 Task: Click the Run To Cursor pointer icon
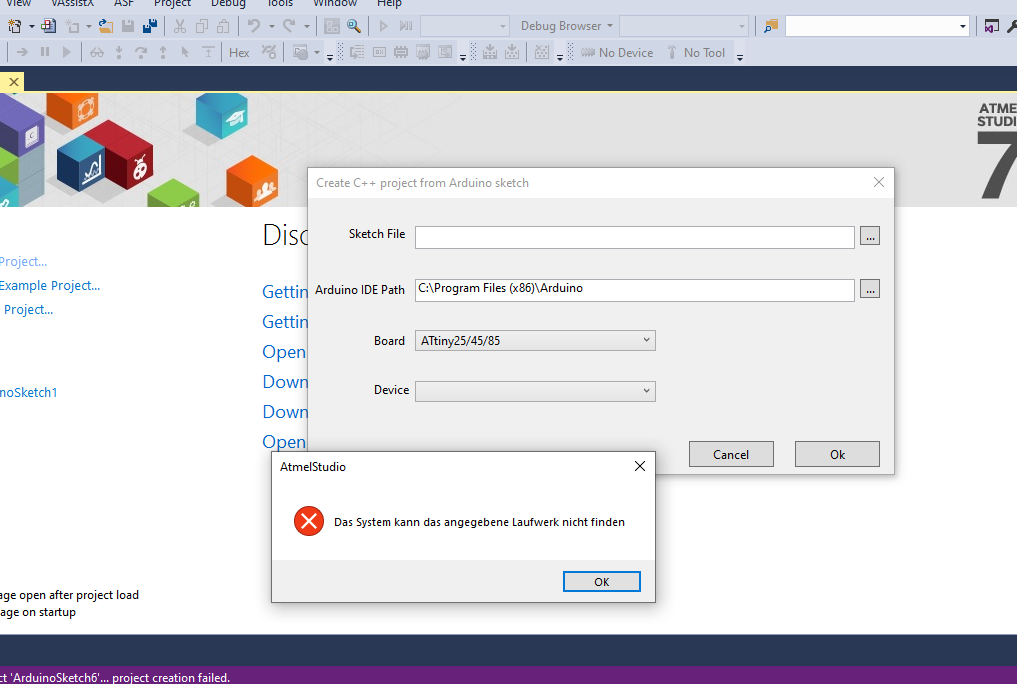pos(185,53)
